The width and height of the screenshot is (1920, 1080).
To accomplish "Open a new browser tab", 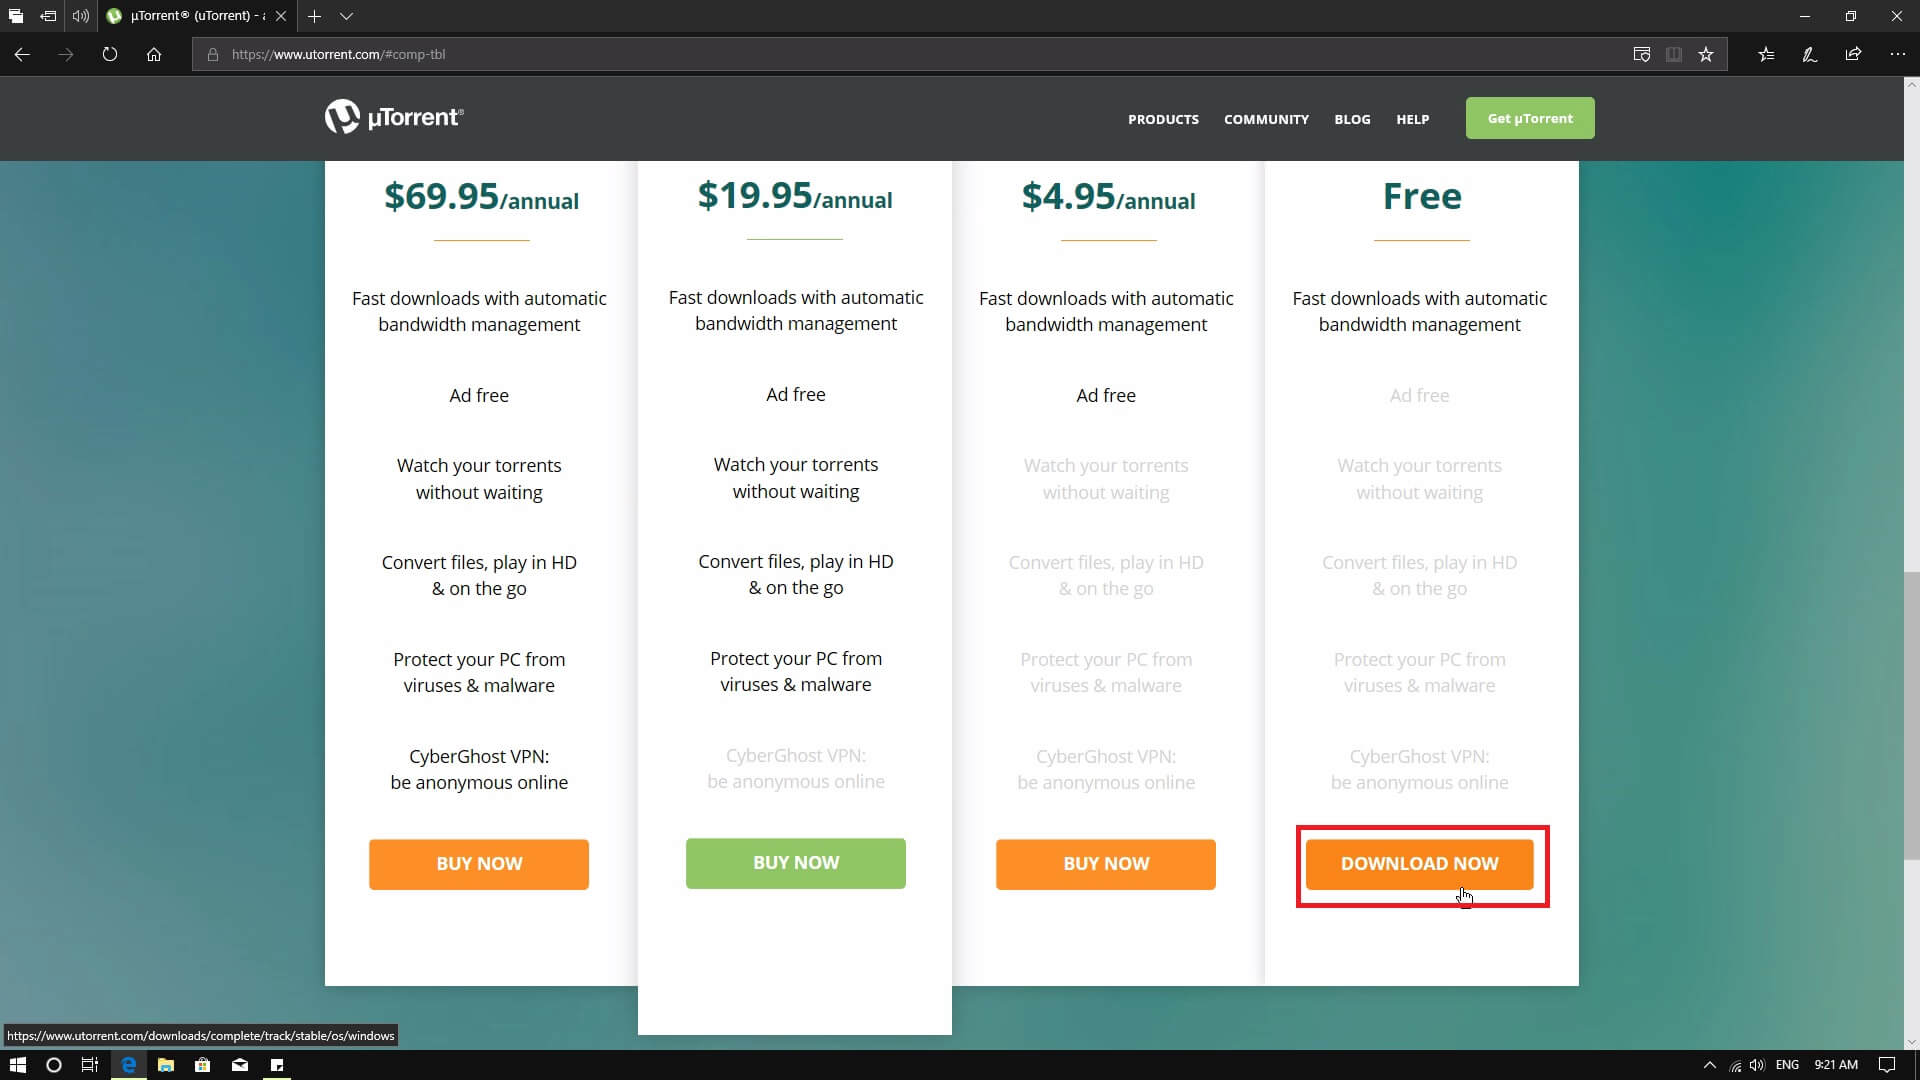I will click(314, 16).
